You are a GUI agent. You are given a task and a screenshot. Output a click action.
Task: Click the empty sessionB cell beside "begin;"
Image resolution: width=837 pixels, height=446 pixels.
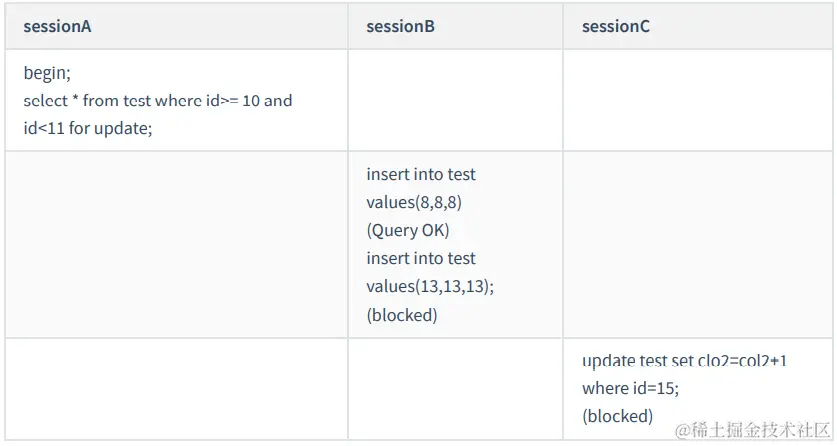click(x=455, y=100)
